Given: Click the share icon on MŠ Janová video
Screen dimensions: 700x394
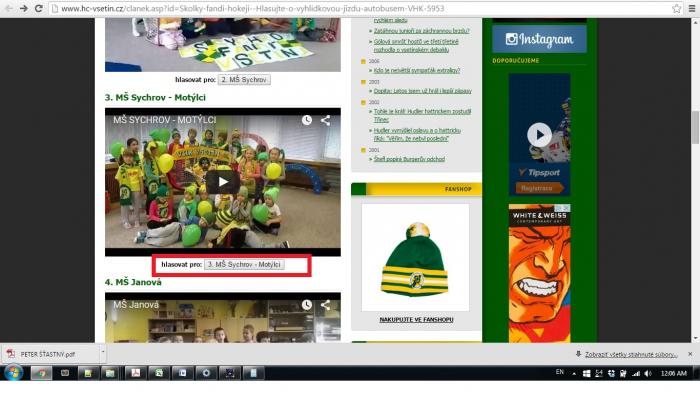Looking at the screenshot, I should (325, 305).
